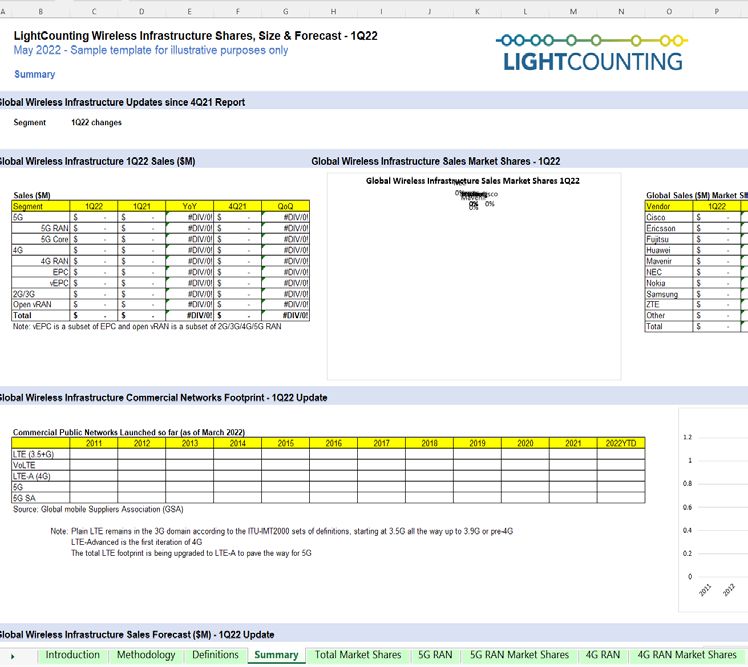
Task: Open the Definitions sheet tab
Action: click(215, 655)
